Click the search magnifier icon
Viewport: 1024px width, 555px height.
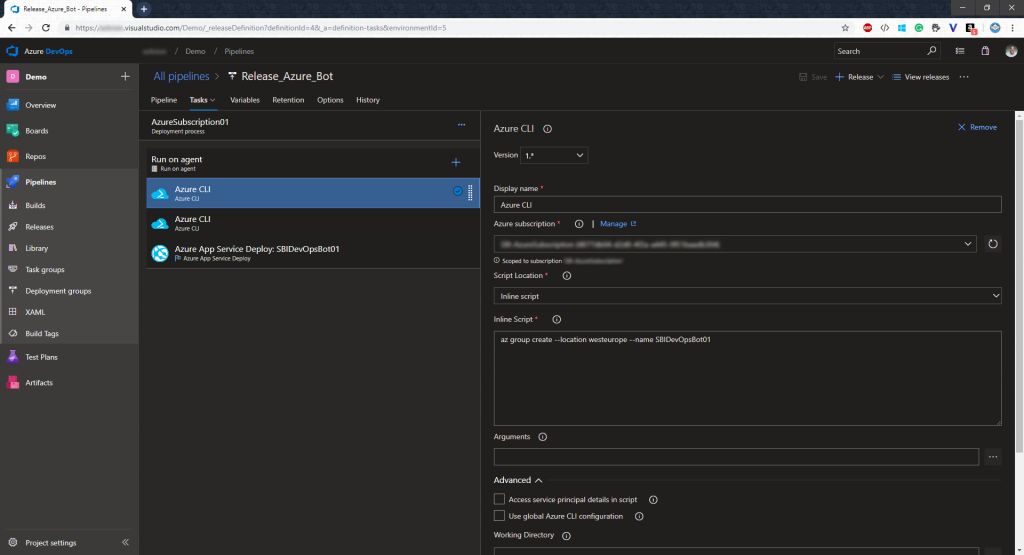(x=932, y=51)
